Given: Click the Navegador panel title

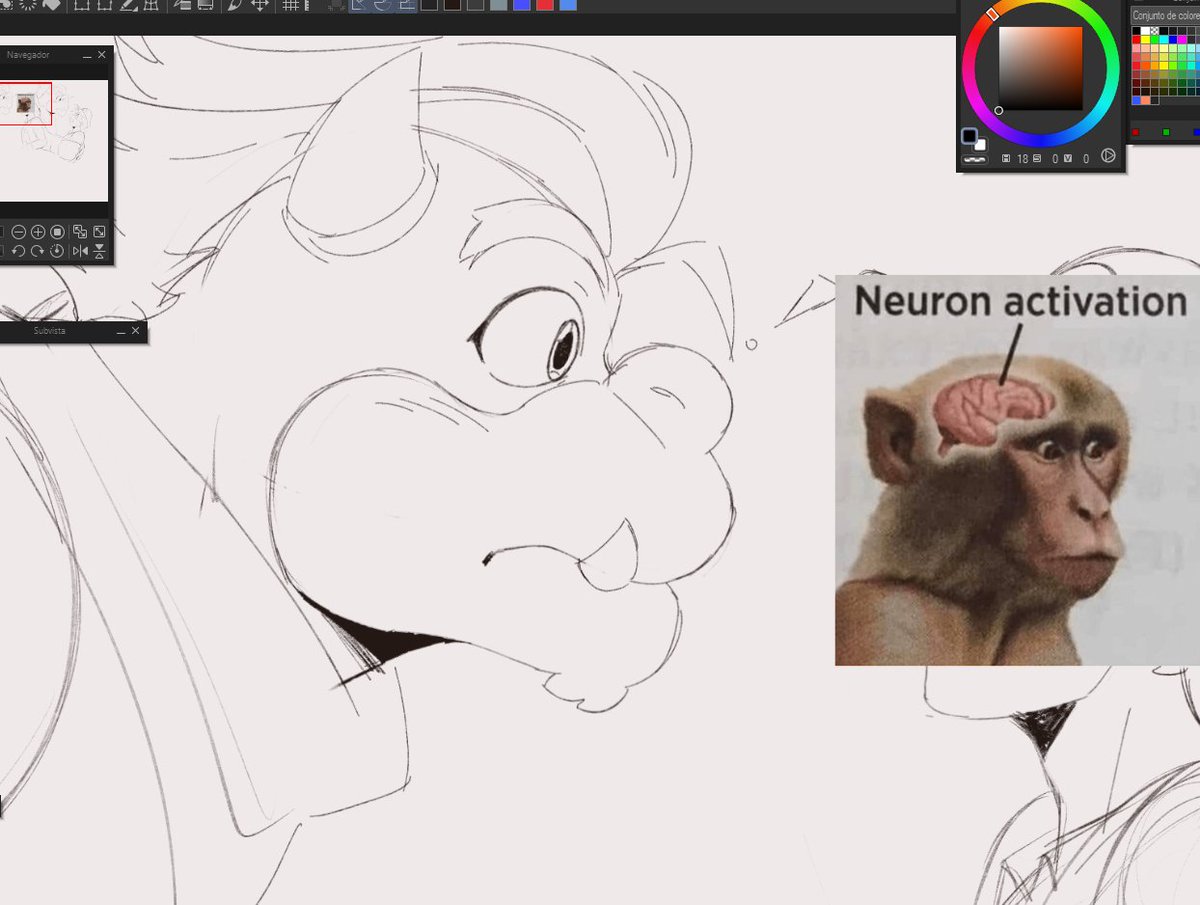Looking at the screenshot, I should (x=28, y=55).
